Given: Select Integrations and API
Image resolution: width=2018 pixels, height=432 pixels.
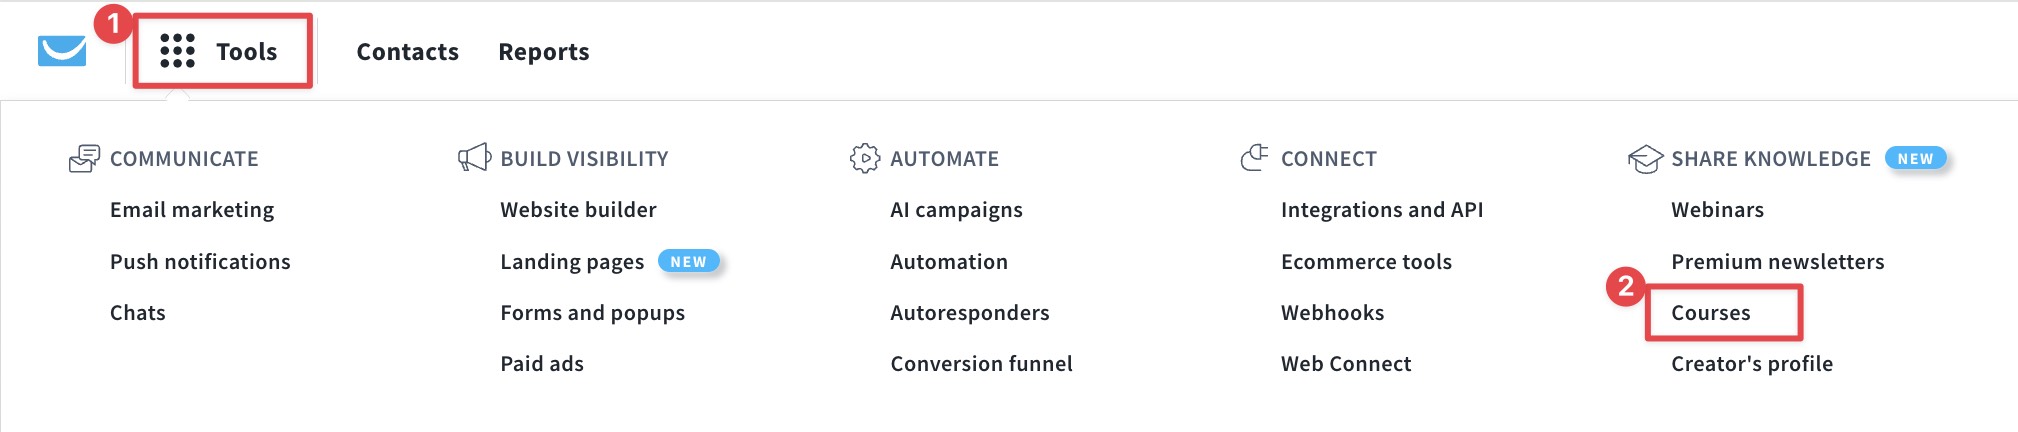Looking at the screenshot, I should point(1382,210).
